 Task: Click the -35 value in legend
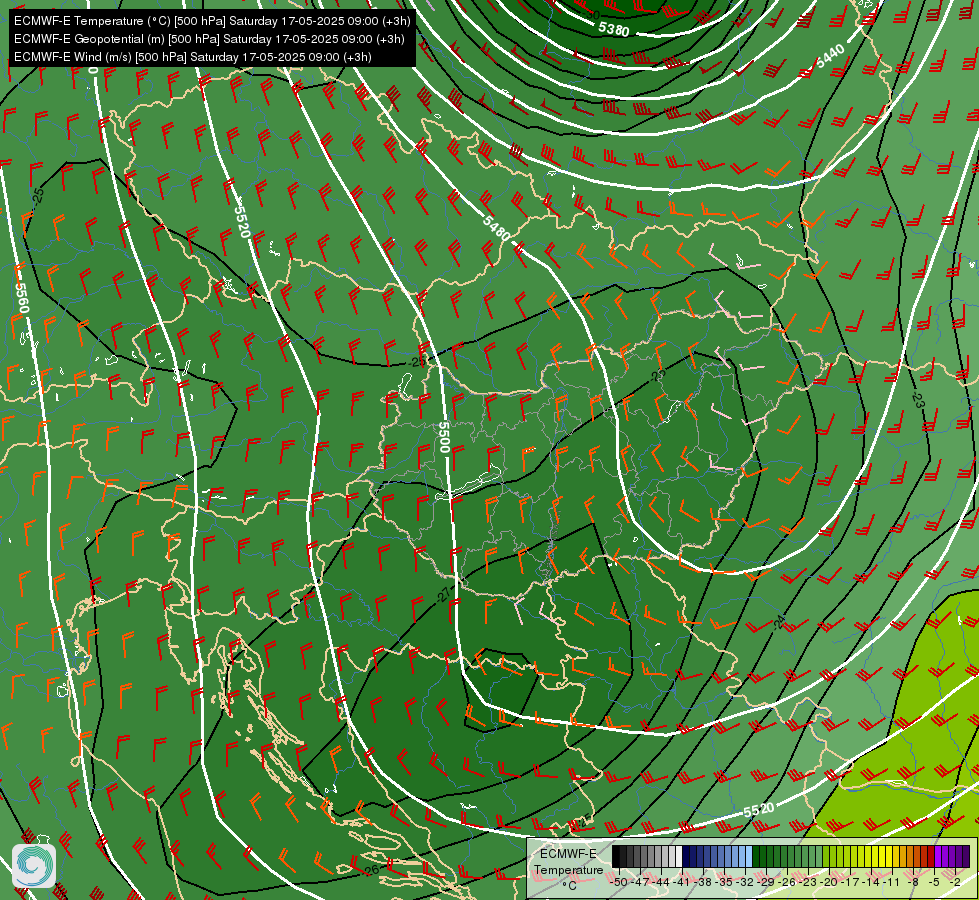[724, 882]
